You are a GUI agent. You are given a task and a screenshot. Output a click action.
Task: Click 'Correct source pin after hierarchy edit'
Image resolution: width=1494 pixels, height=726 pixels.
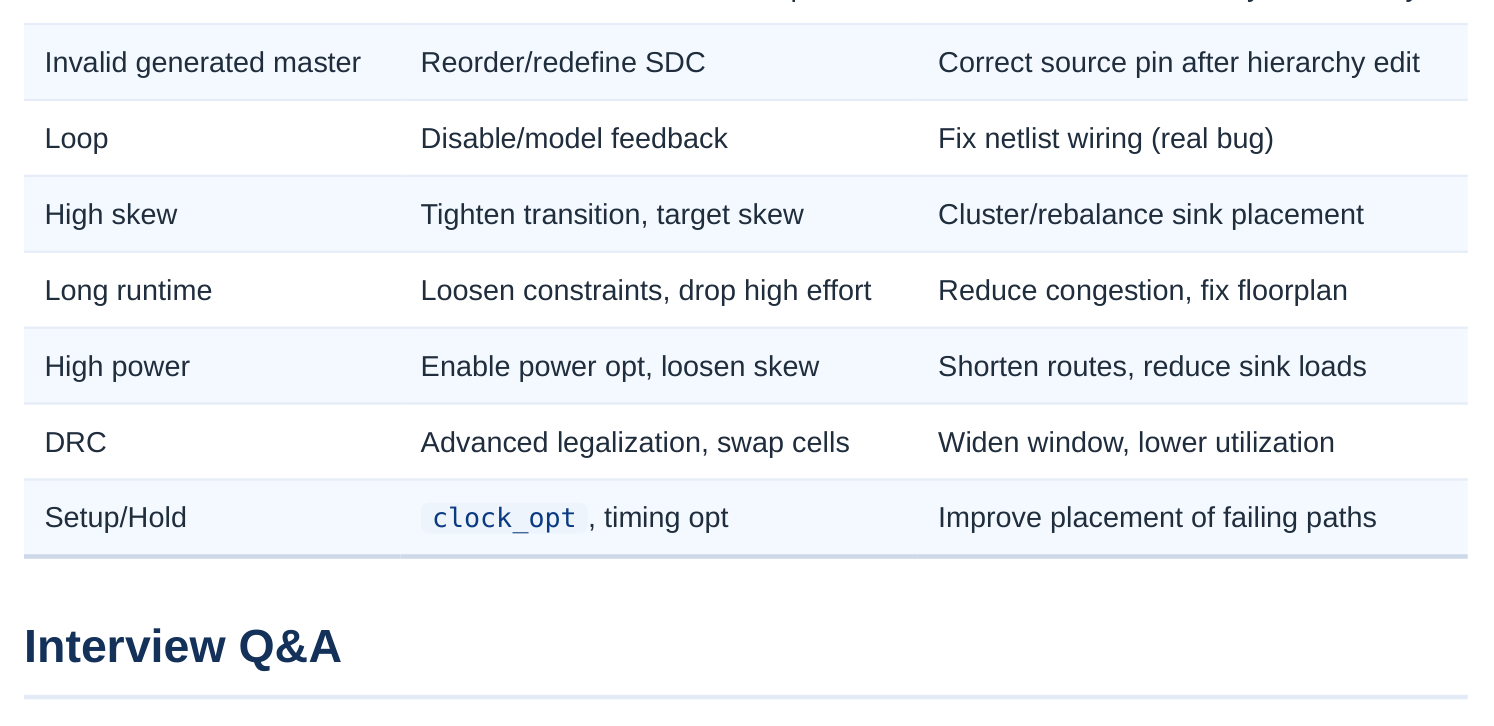tap(1179, 63)
